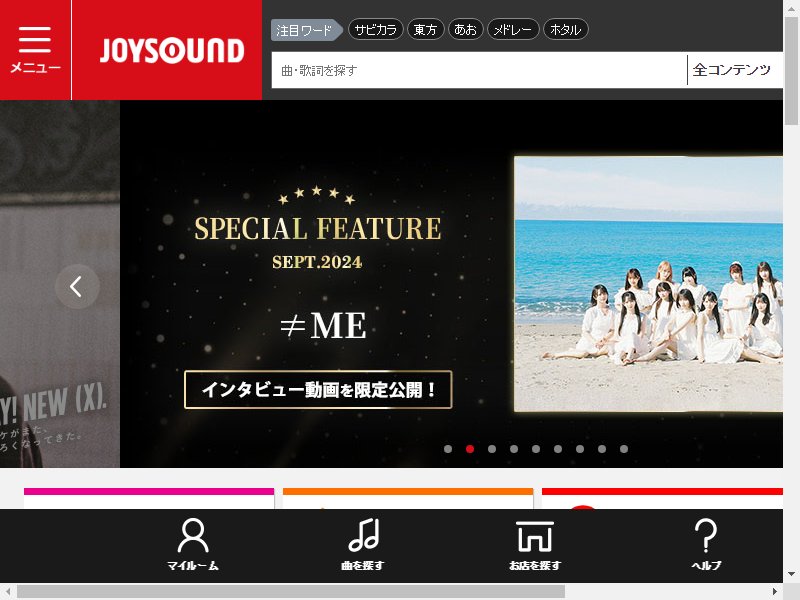Open マイルーム from the bottom bar
Viewport: 800px width, 600px height.
tap(193, 544)
